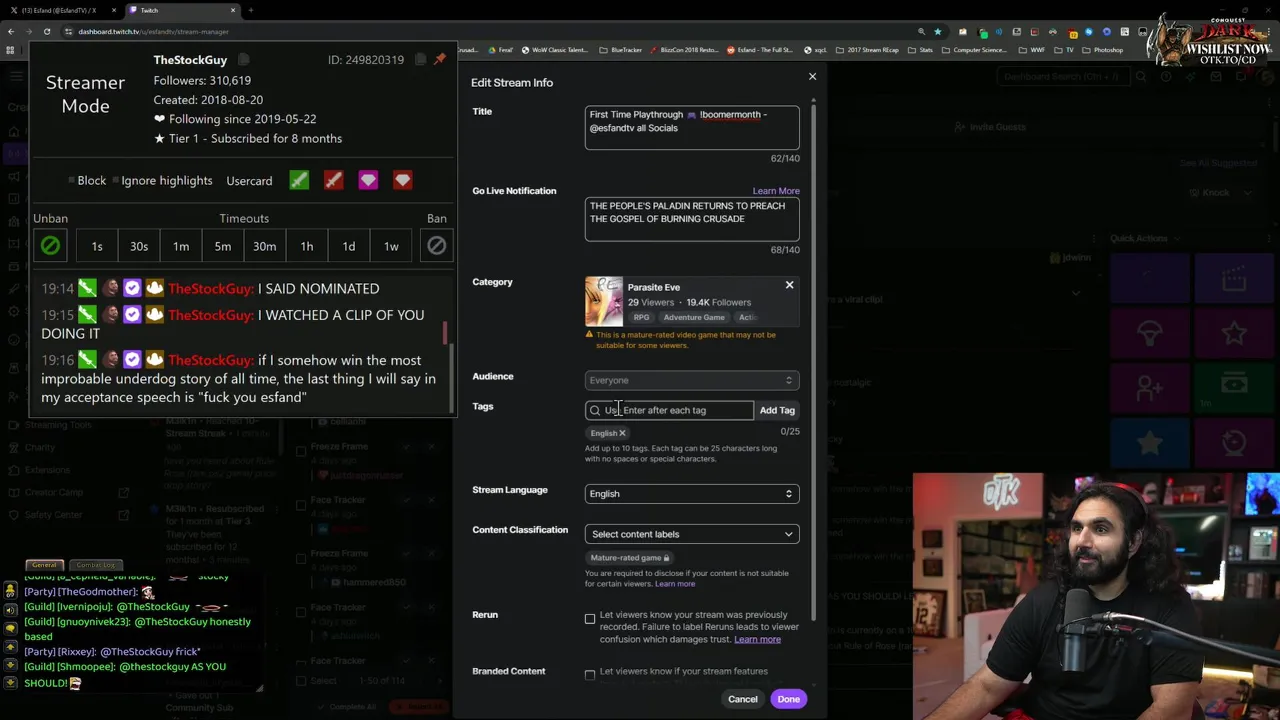The width and height of the screenshot is (1280, 720).
Task: Open the Audience dropdown showing Everyone
Action: click(x=692, y=380)
